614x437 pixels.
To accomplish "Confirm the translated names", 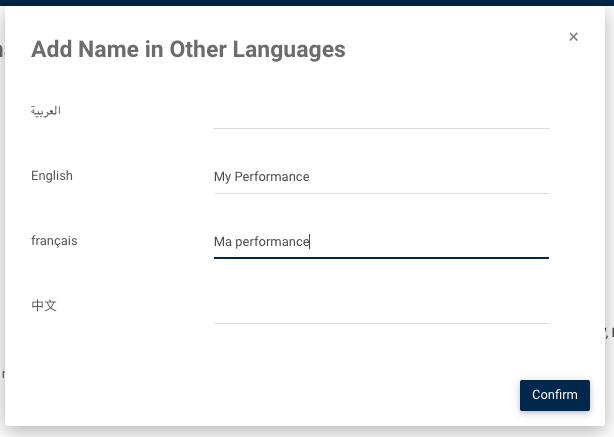I will point(554,395).
